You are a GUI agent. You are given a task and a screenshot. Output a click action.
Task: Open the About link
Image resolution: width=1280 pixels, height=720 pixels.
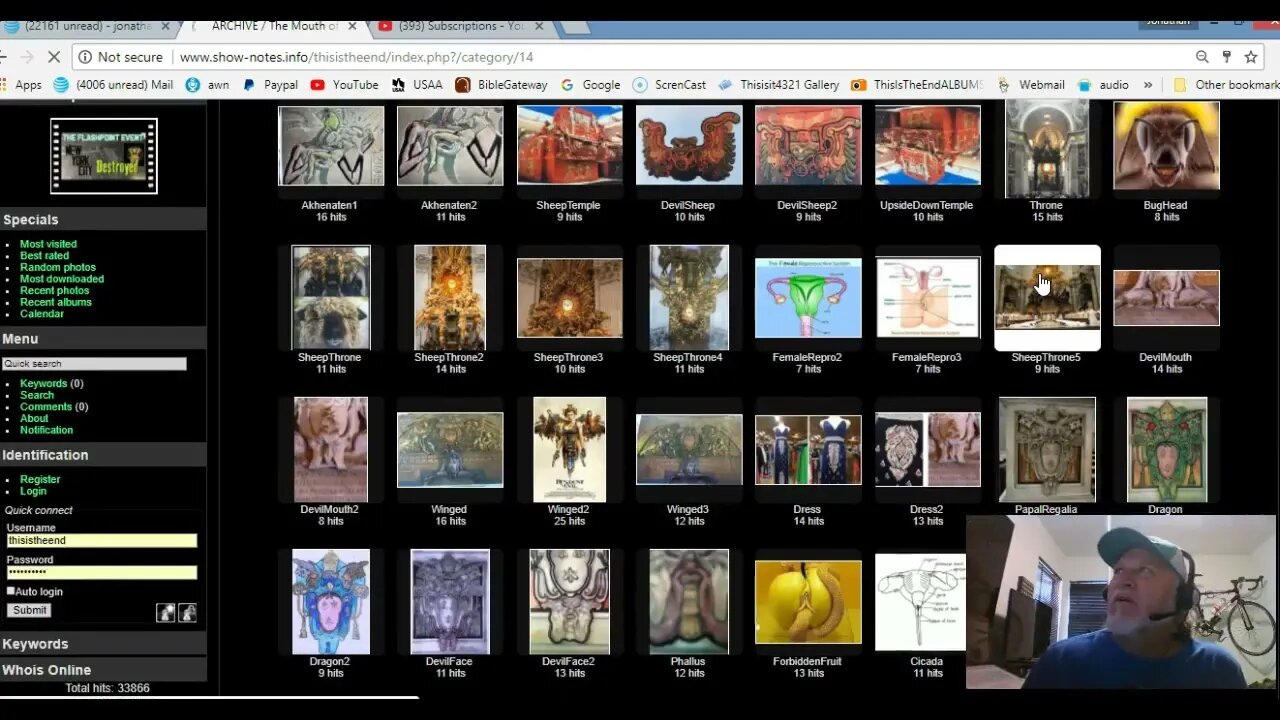[x=34, y=418]
